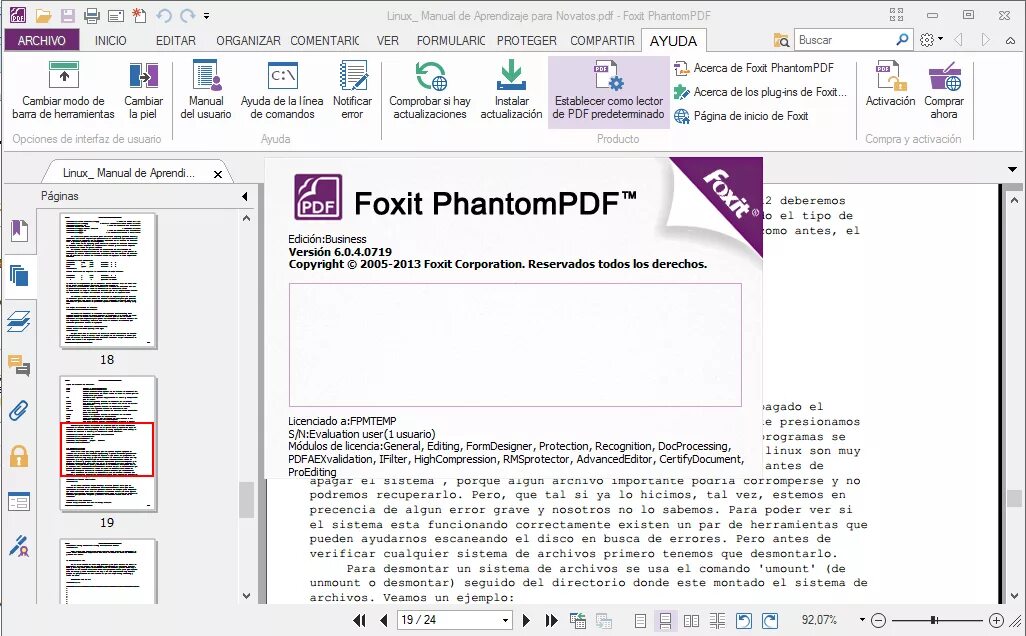Image resolution: width=1026 pixels, height=636 pixels.
Task: Click inside the Buscar search field
Action: coord(844,40)
